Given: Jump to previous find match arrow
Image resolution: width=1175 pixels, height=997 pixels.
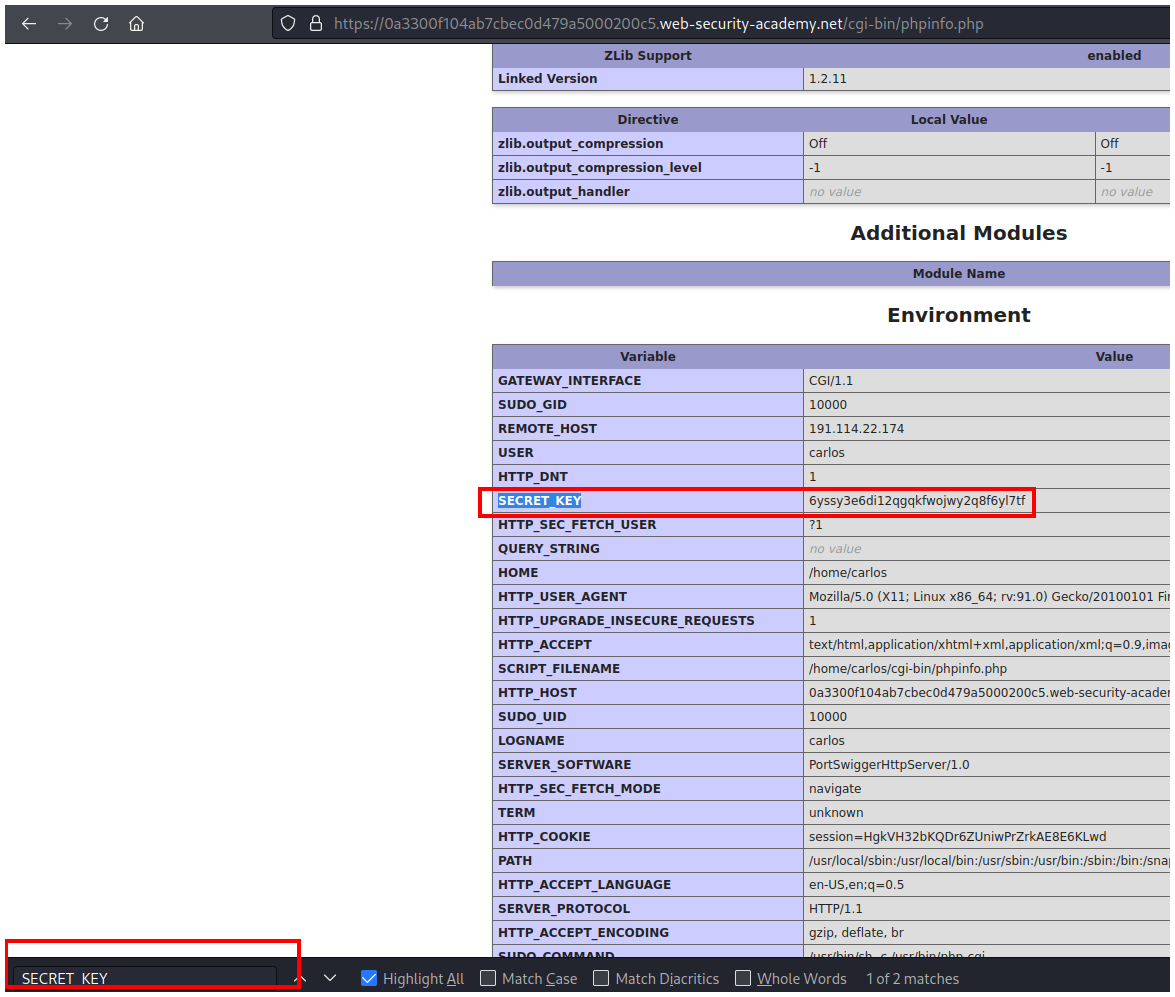Looking at the screenshot, I should click(x=301, y=978).
